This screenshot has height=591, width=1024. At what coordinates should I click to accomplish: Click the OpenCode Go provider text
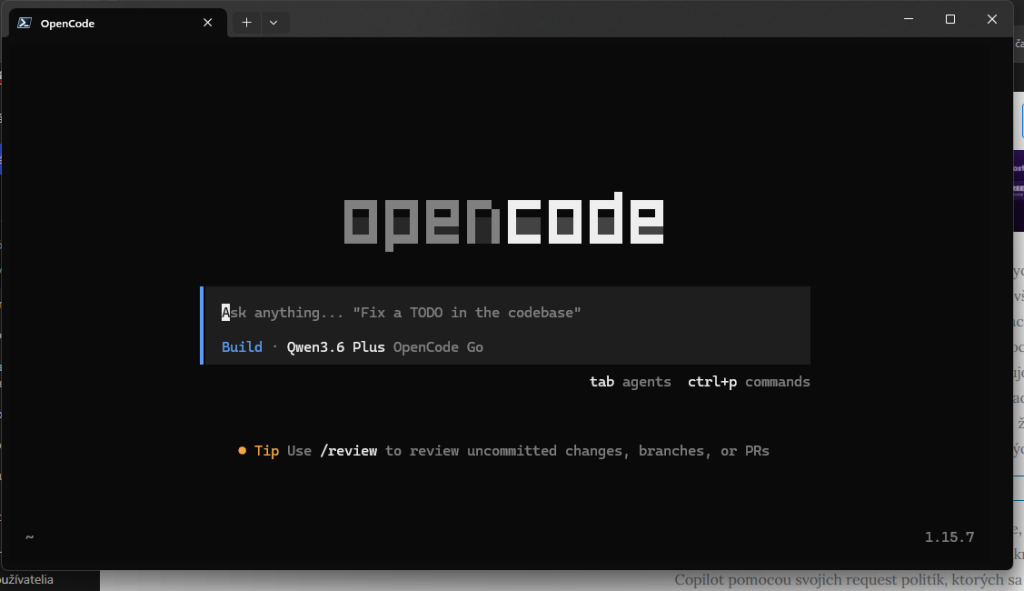(438, 347)
